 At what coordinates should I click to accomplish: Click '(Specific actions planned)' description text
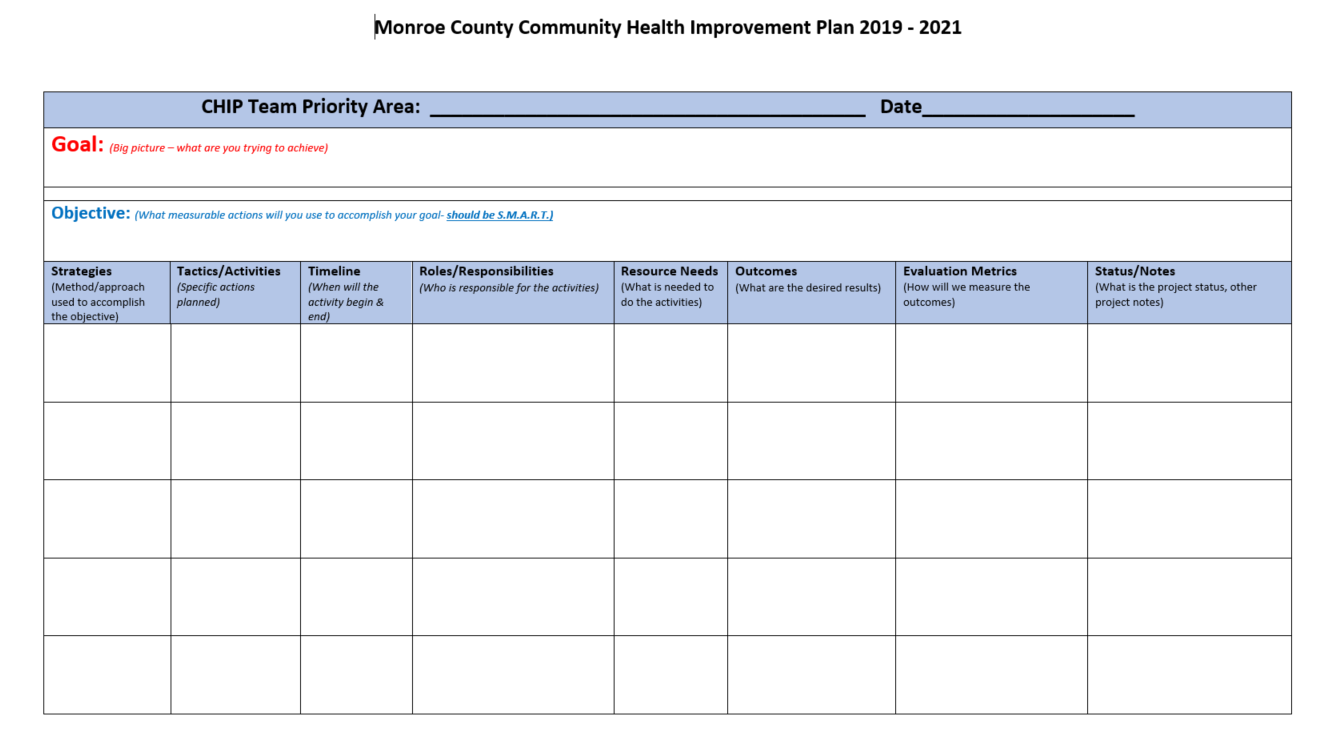(x=216, y=294)
